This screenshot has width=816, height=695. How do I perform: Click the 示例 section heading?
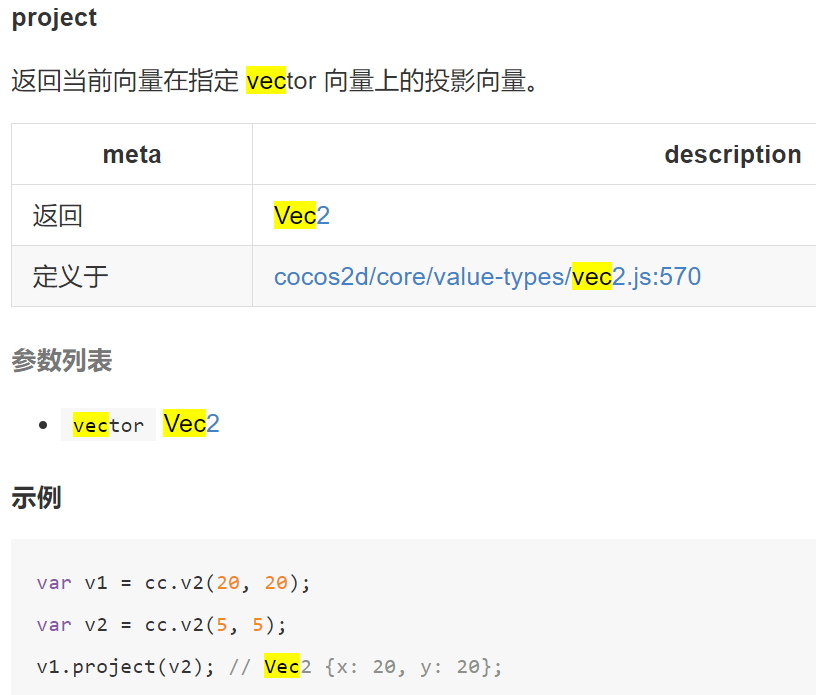[x=36, y=497]
